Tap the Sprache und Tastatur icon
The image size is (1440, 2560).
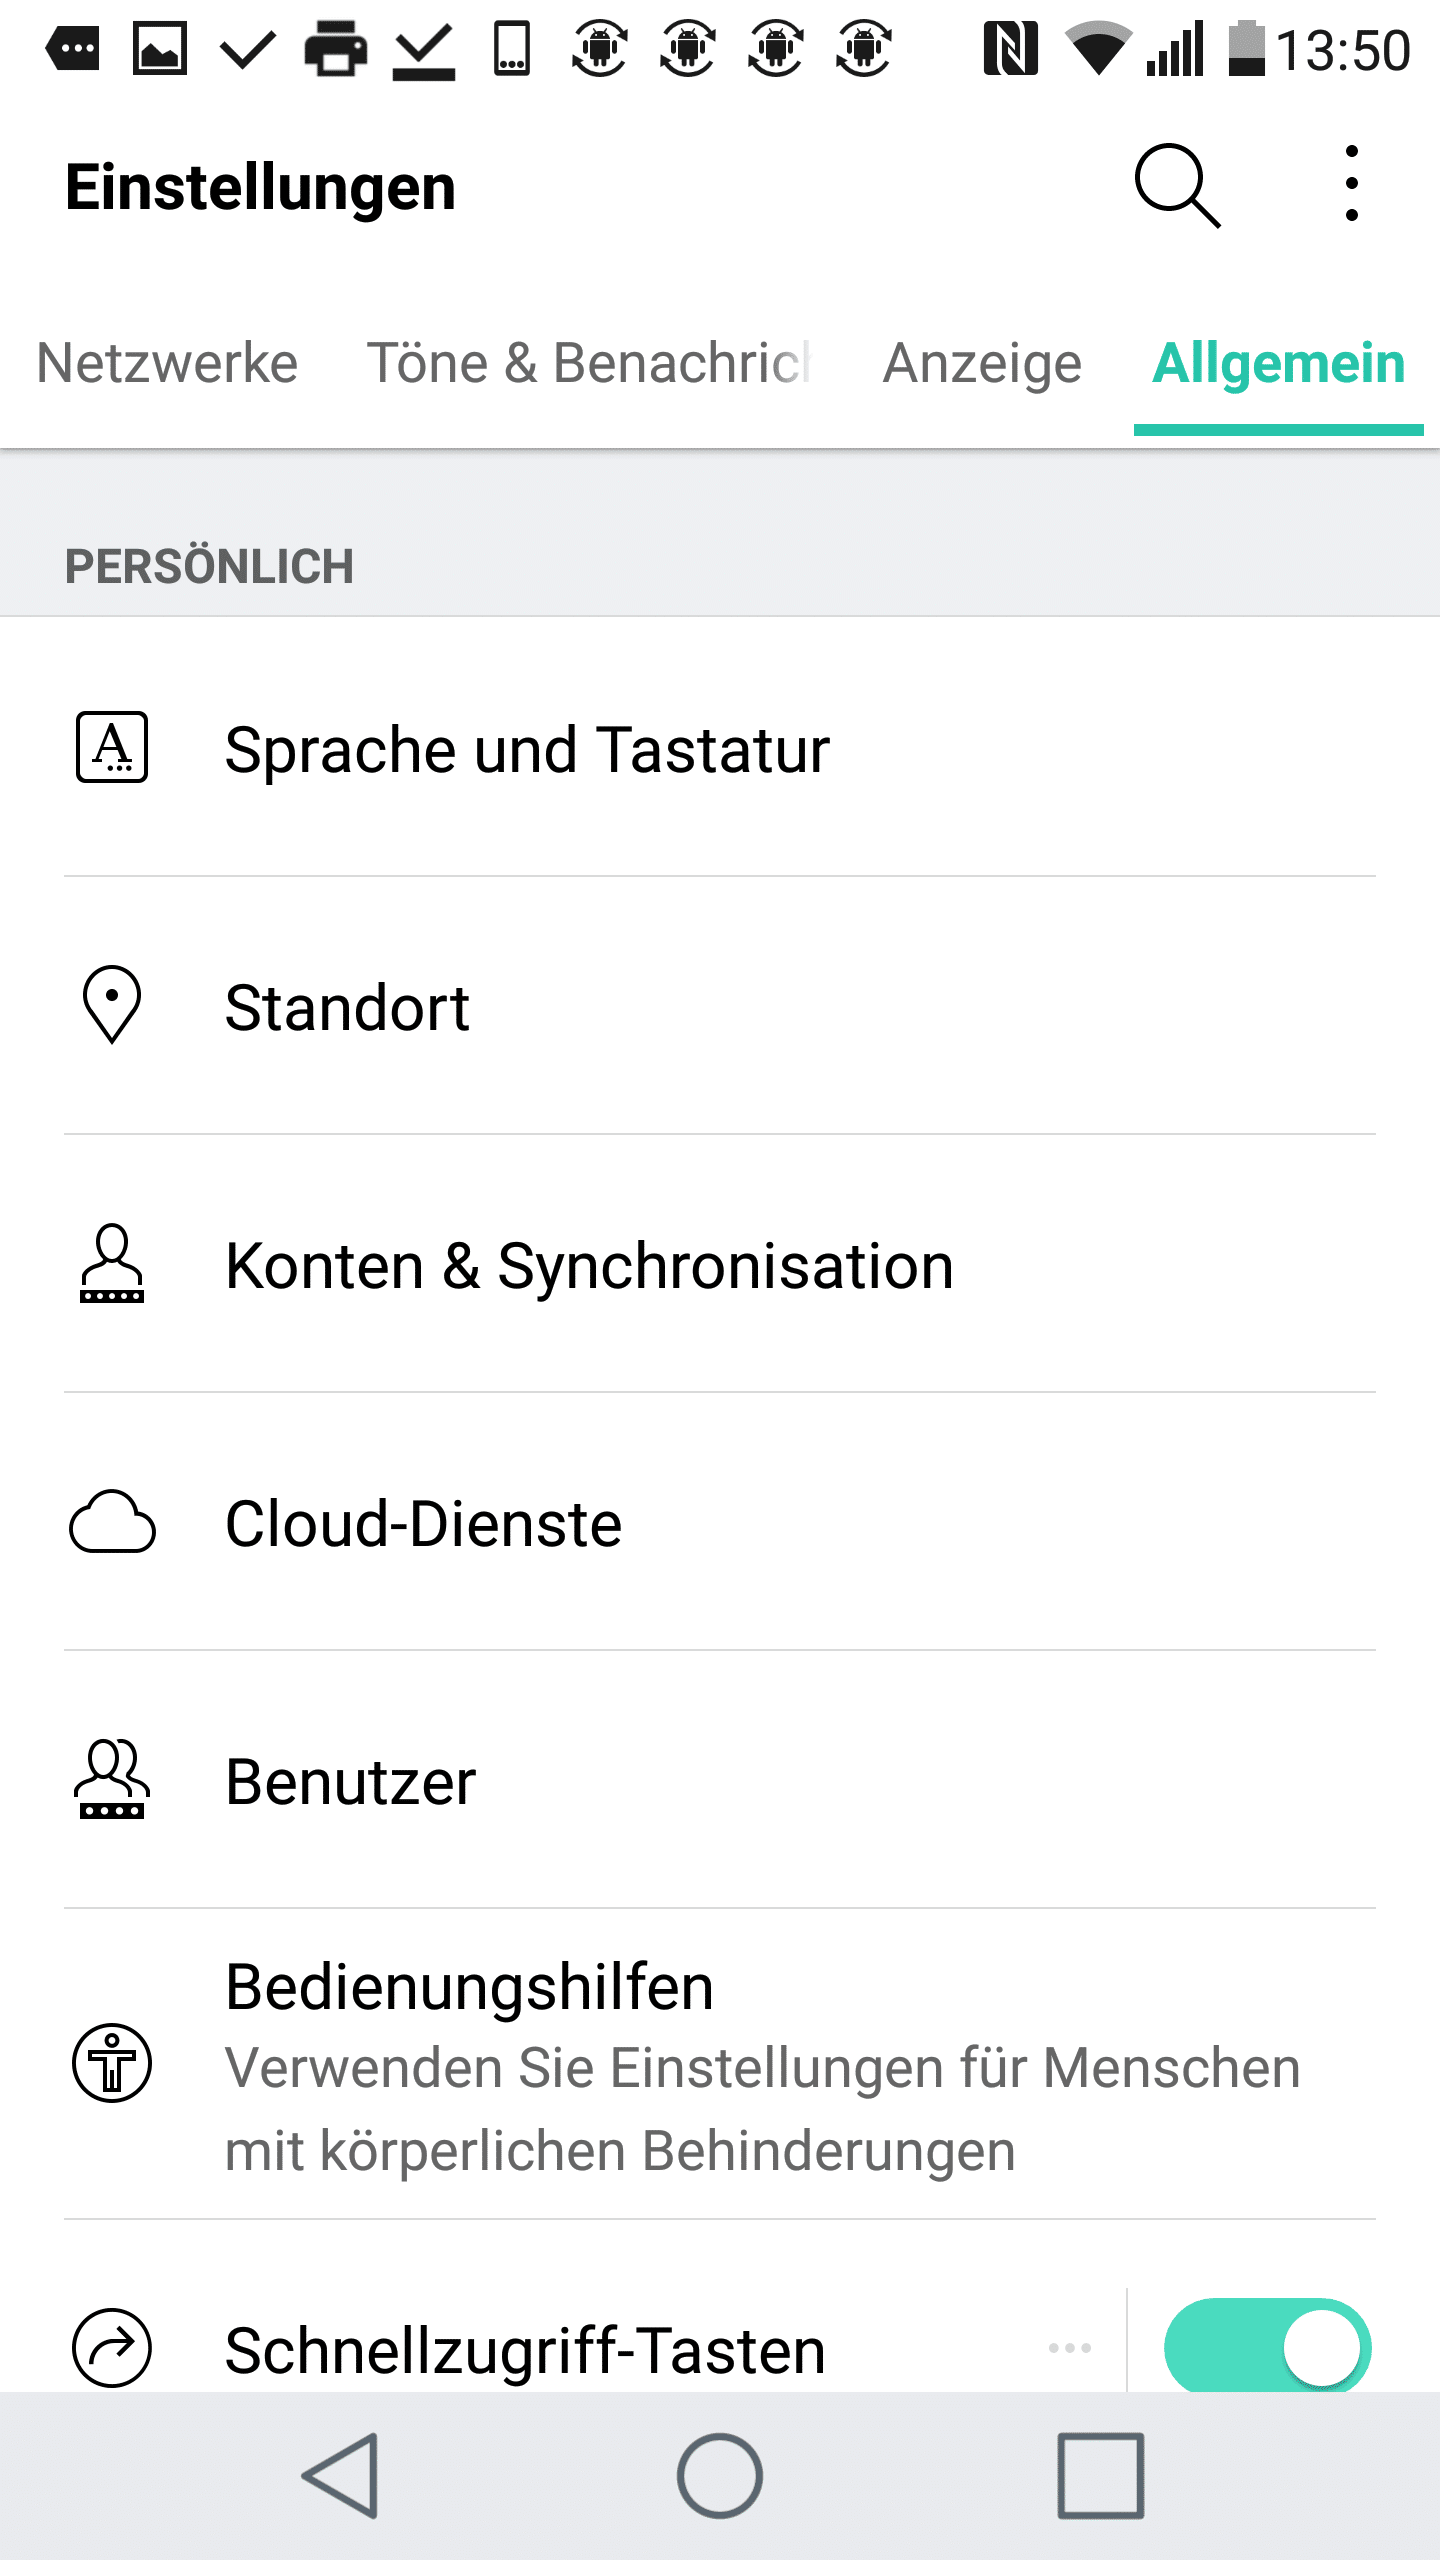coord(112,747)
